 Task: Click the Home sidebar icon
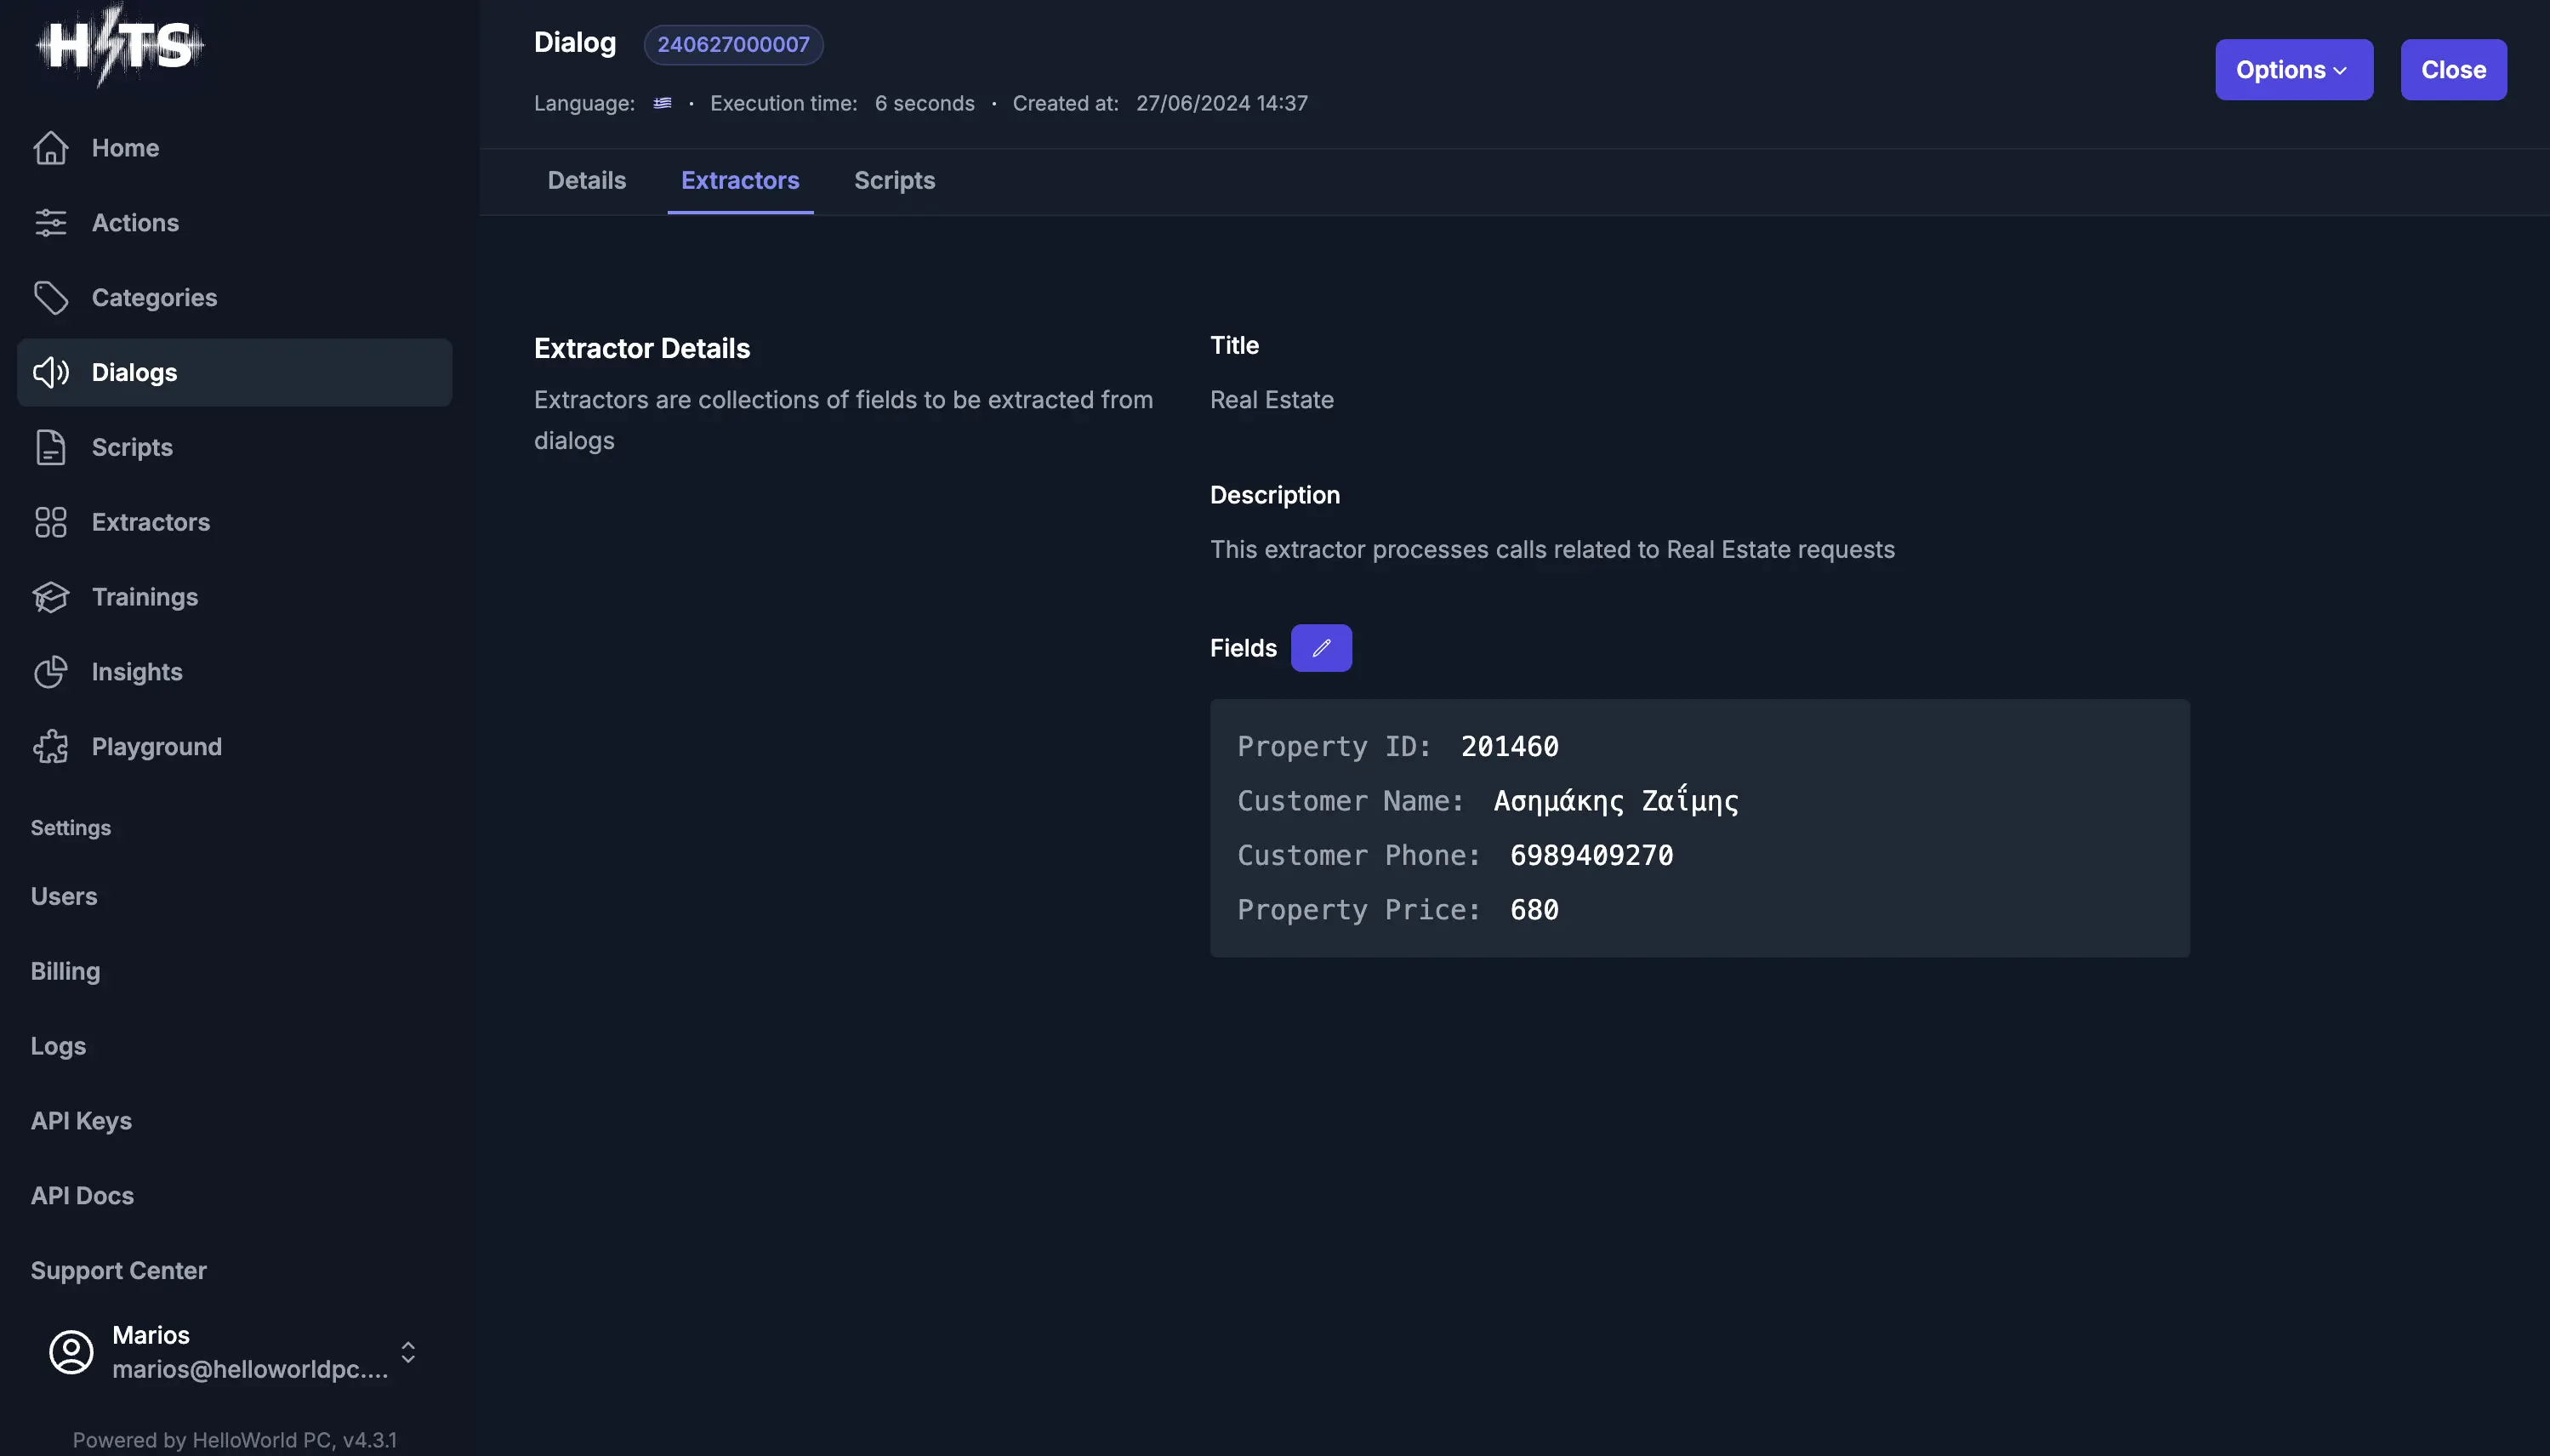pyautogui.click(x=49, y=147)
